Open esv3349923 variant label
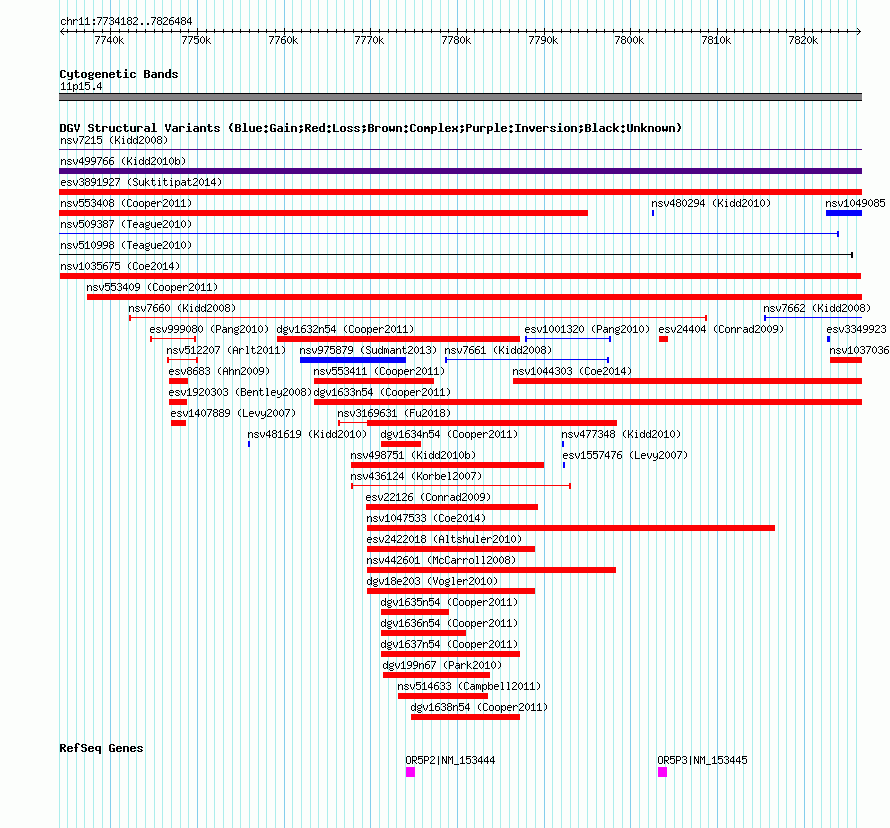 (x=857, y=329)
